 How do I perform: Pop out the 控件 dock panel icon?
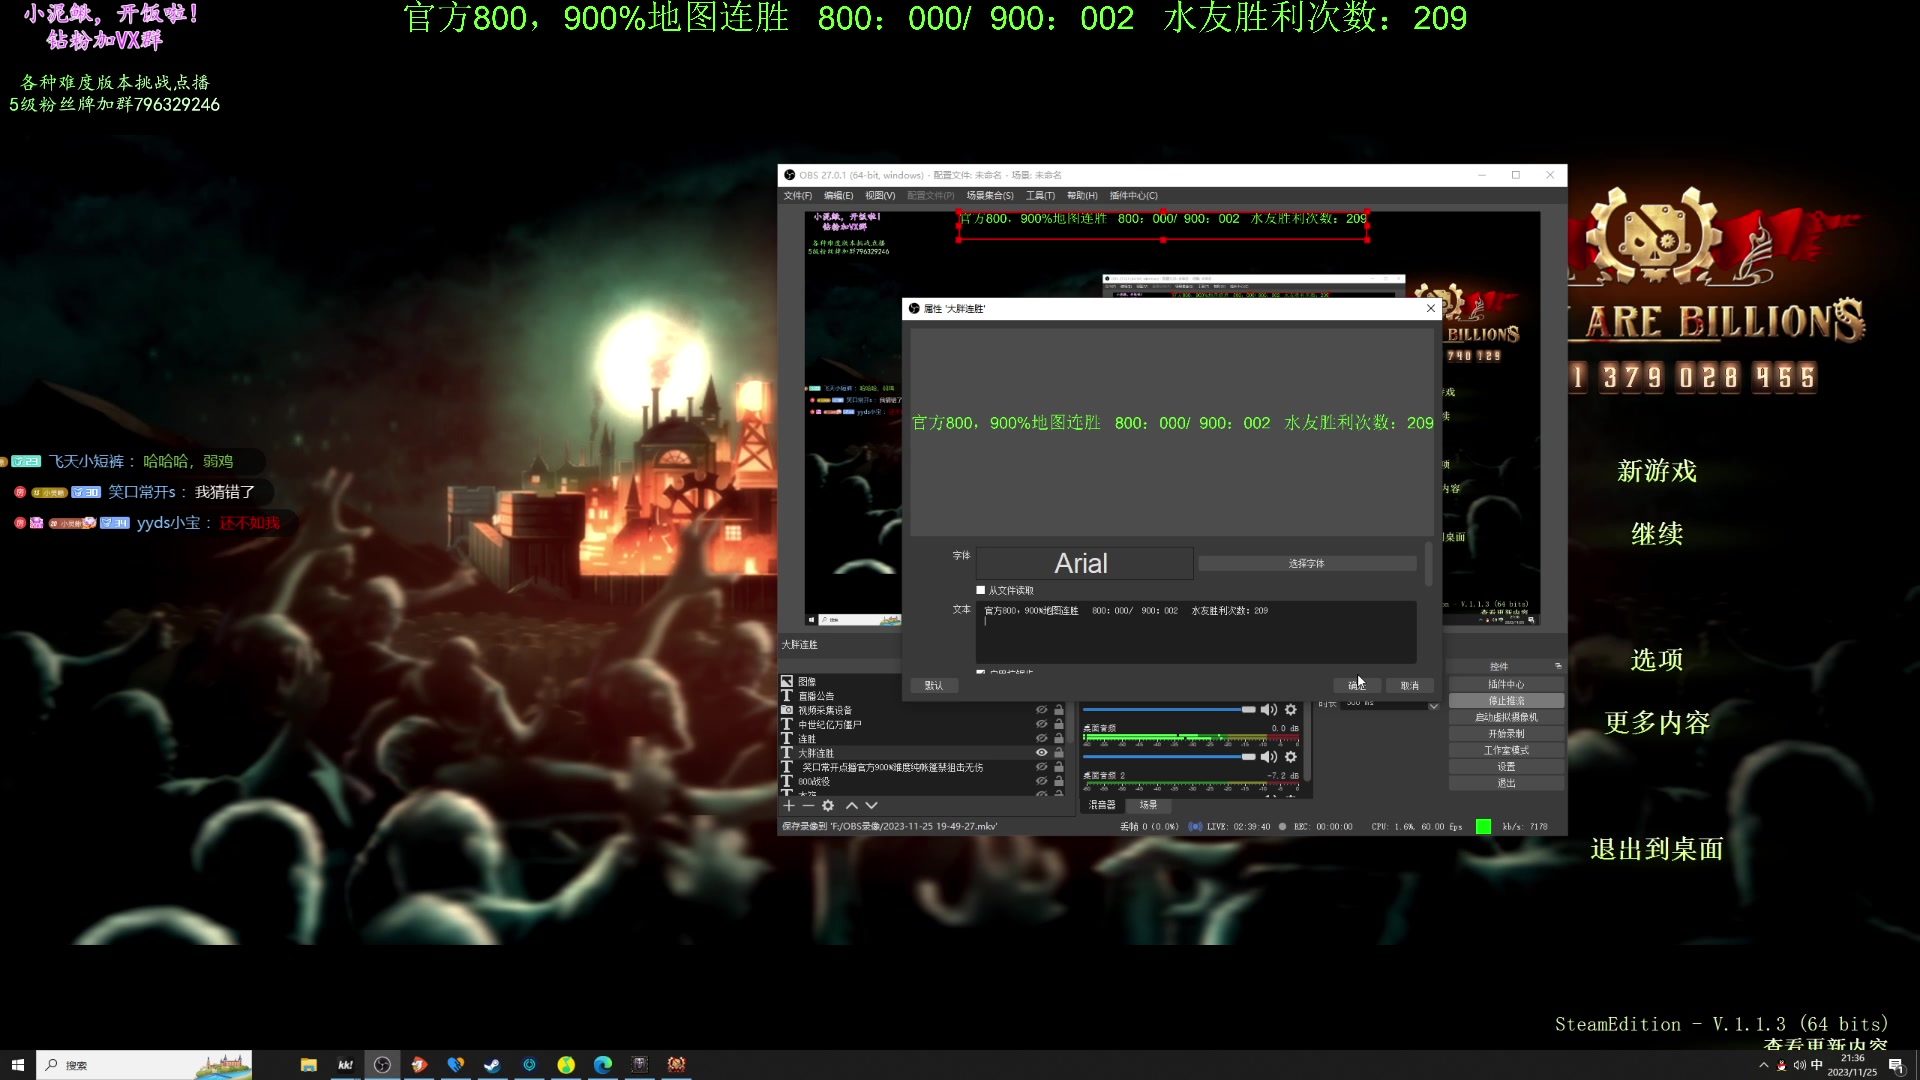1557,666
